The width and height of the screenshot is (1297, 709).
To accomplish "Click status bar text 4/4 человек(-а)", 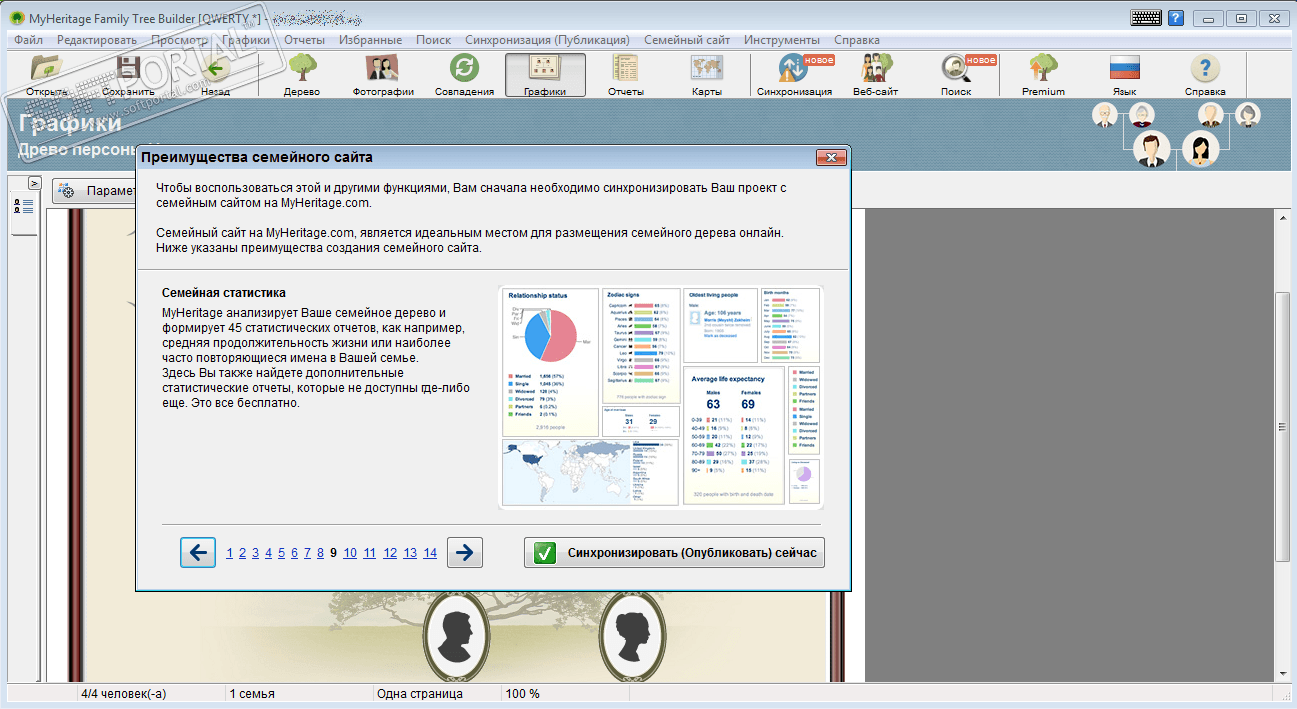I will 123,693.
